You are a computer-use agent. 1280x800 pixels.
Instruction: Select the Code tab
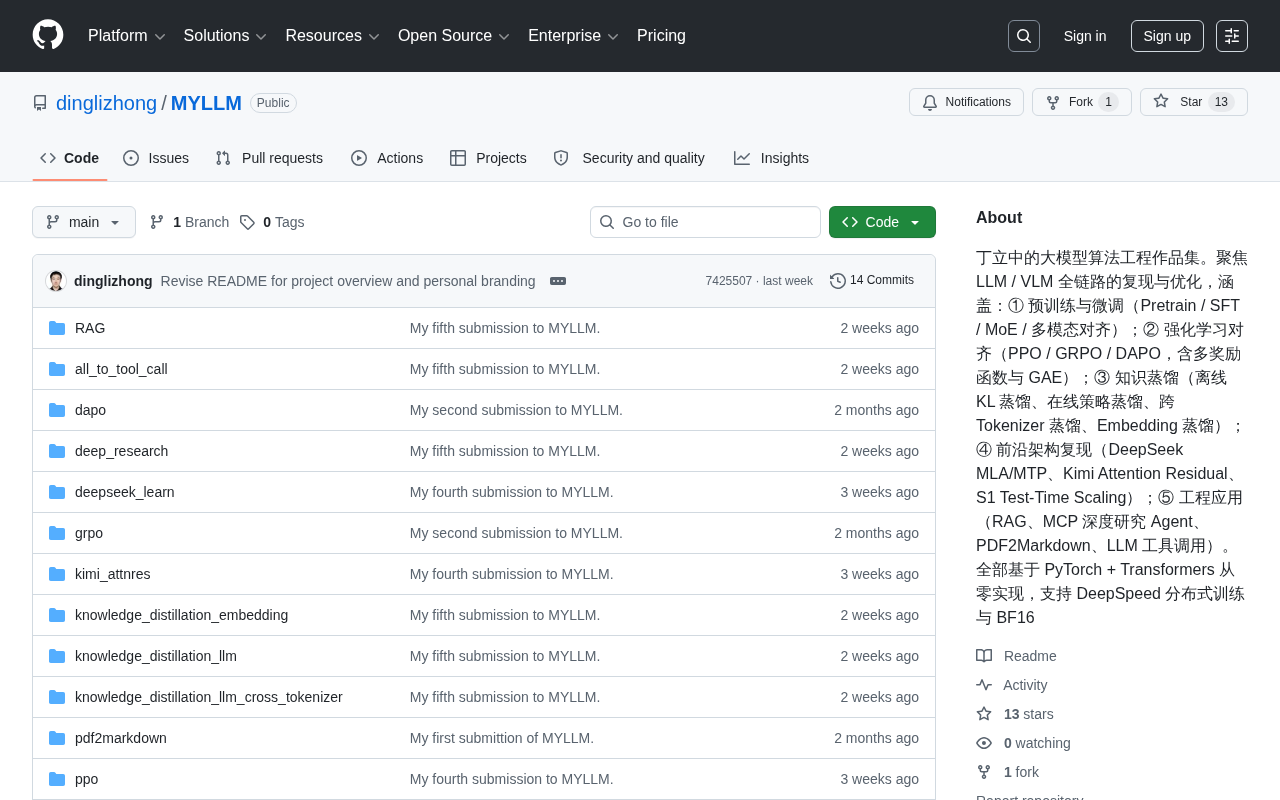70,158
